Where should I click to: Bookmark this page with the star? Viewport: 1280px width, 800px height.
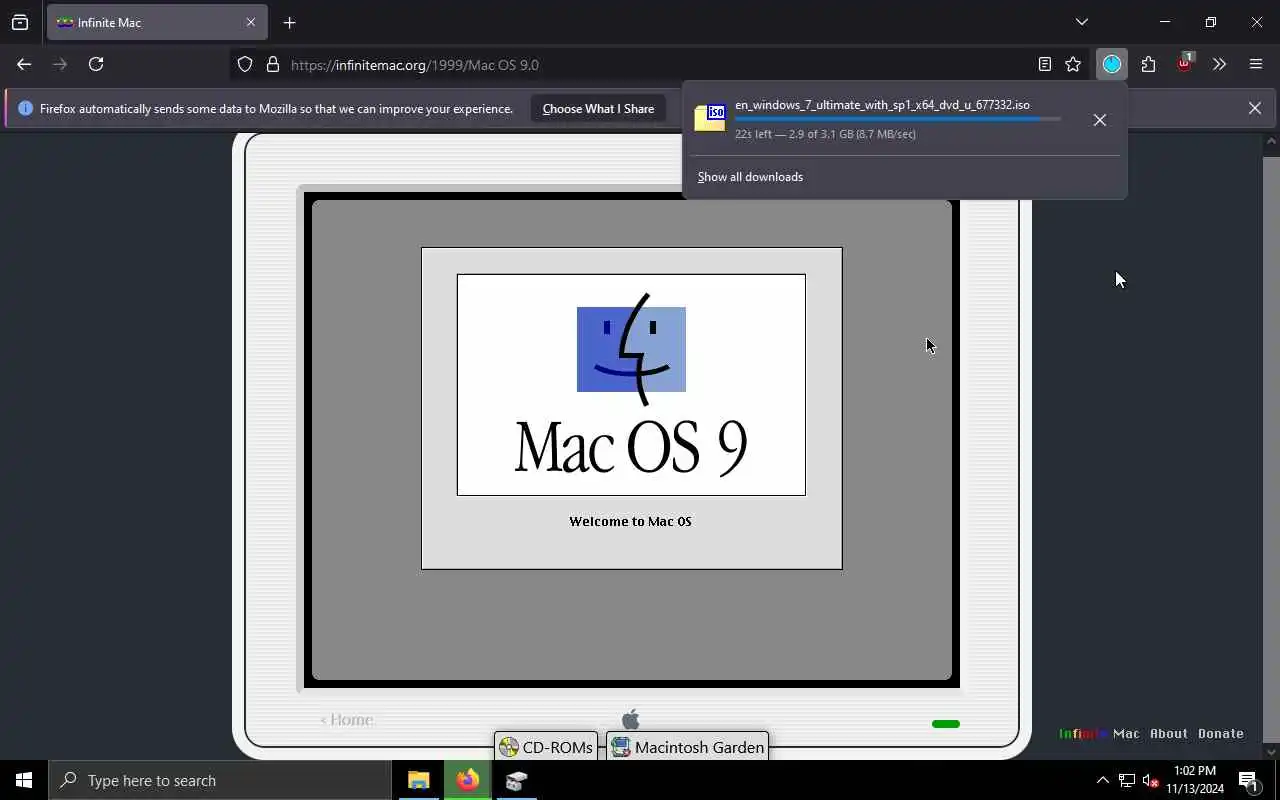(1073, 65)
